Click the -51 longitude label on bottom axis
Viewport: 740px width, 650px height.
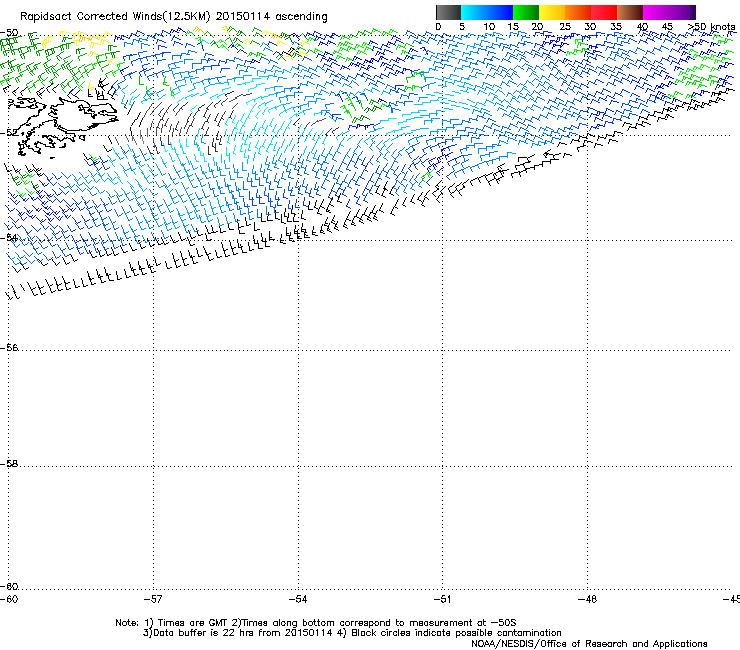443,599
